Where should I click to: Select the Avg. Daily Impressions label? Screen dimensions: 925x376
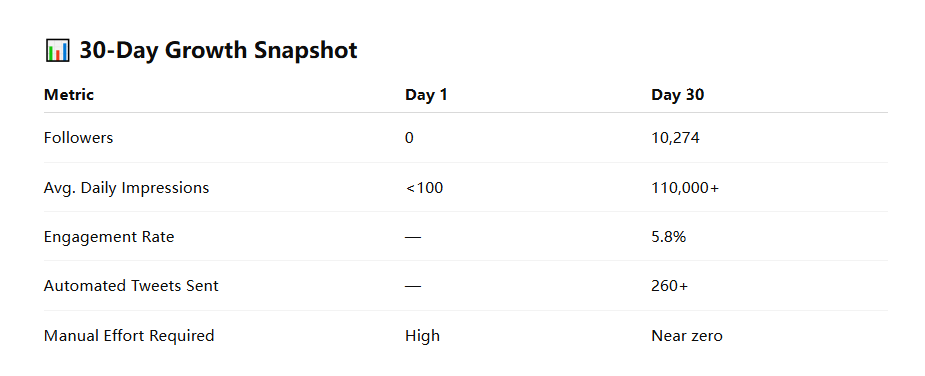126,188
